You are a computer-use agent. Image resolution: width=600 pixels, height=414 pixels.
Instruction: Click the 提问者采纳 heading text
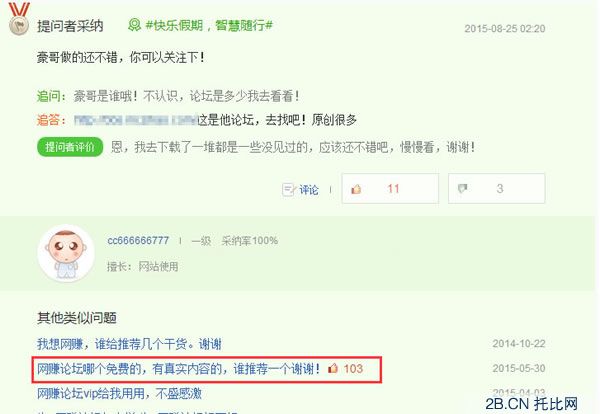coord(70,26)
